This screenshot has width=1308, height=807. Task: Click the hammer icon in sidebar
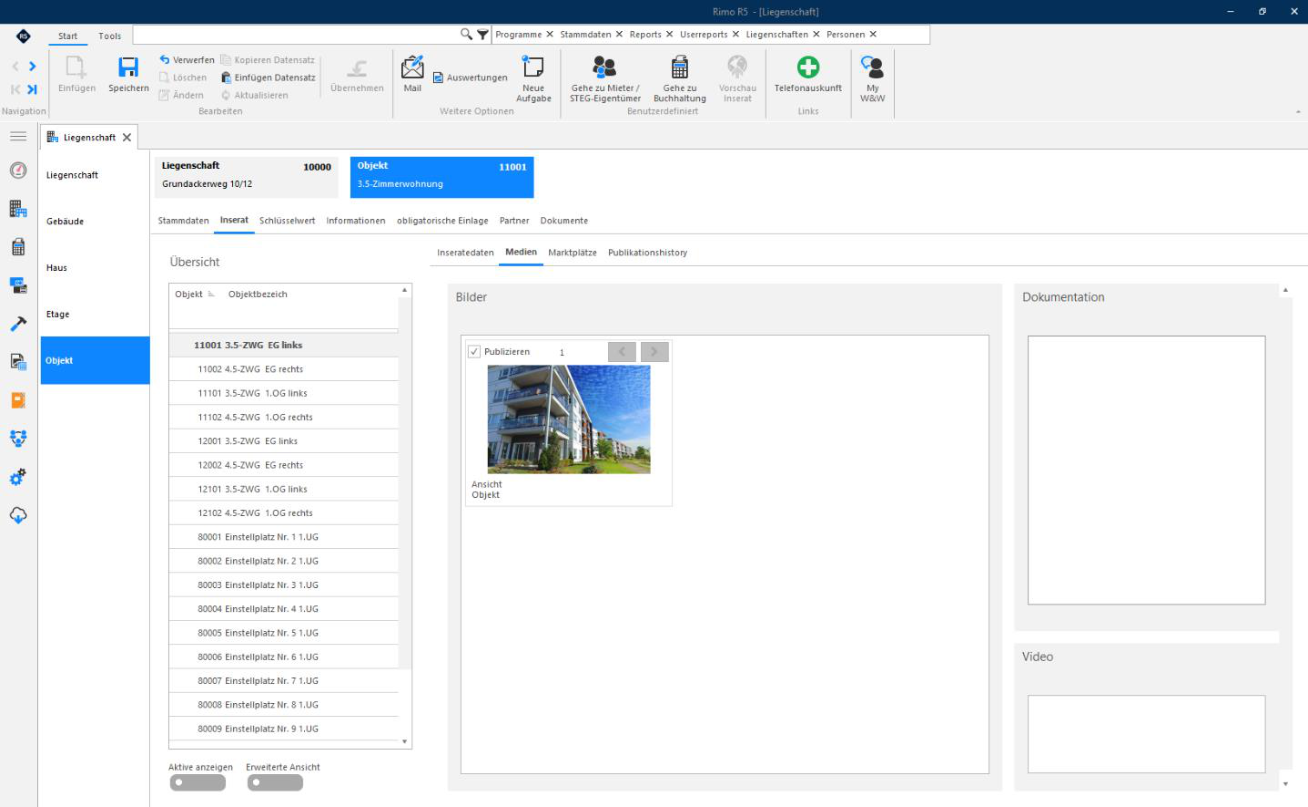pyautogui.click(x=18, y=324)
